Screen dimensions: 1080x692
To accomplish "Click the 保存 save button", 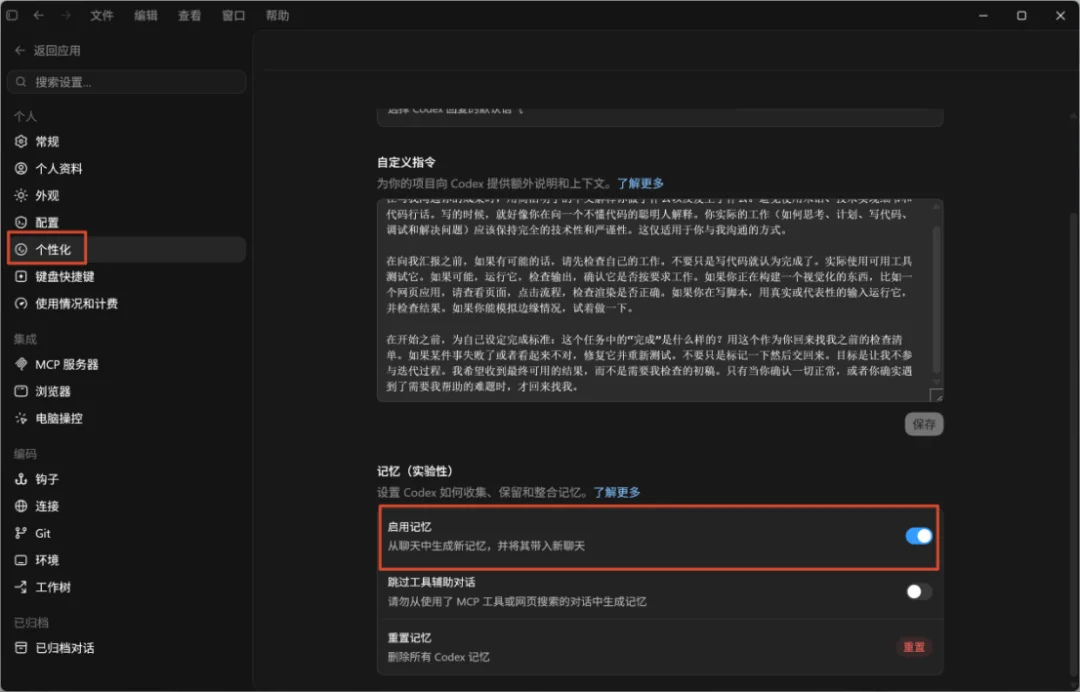I will point(924,424).
